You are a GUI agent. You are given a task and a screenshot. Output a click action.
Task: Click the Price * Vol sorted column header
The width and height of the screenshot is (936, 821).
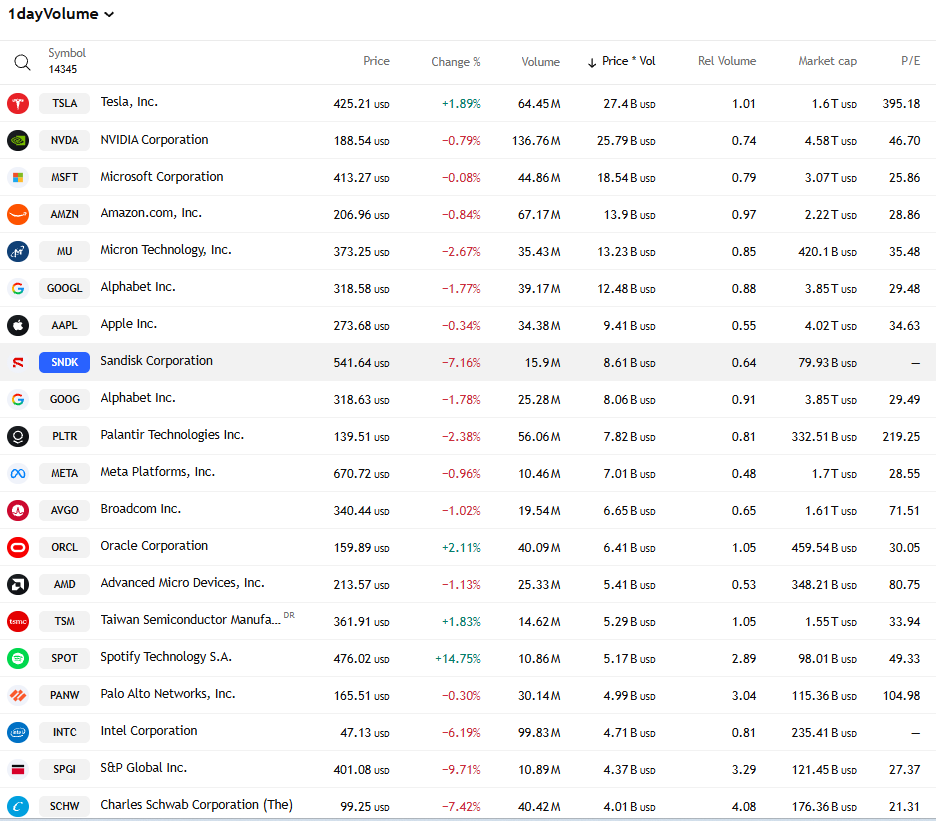pos(621,62)
